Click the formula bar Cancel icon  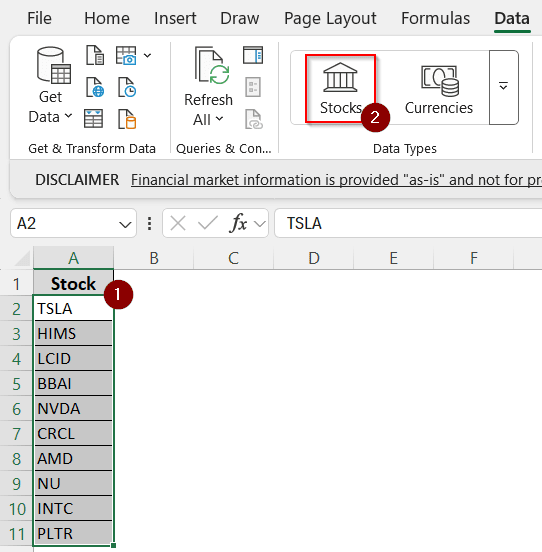[x=178, y=223]
